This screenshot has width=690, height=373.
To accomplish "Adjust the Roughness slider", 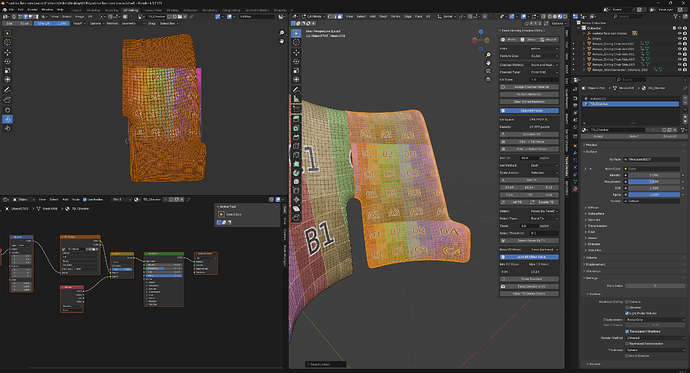I will click(x=654, y=181).
